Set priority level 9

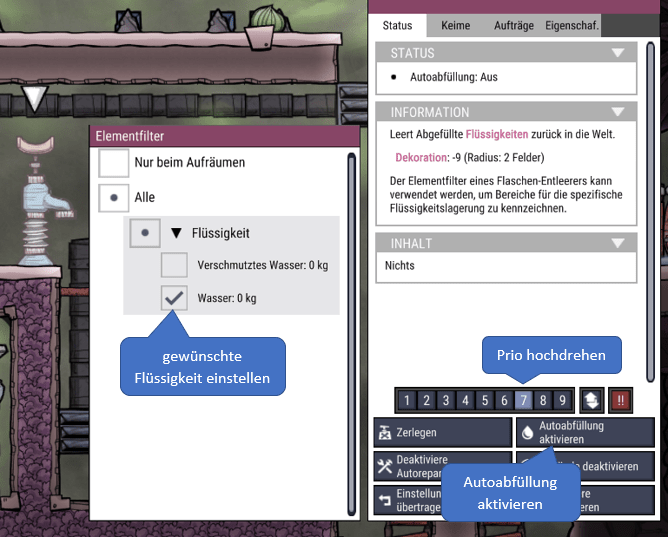(x=562, y=400)
